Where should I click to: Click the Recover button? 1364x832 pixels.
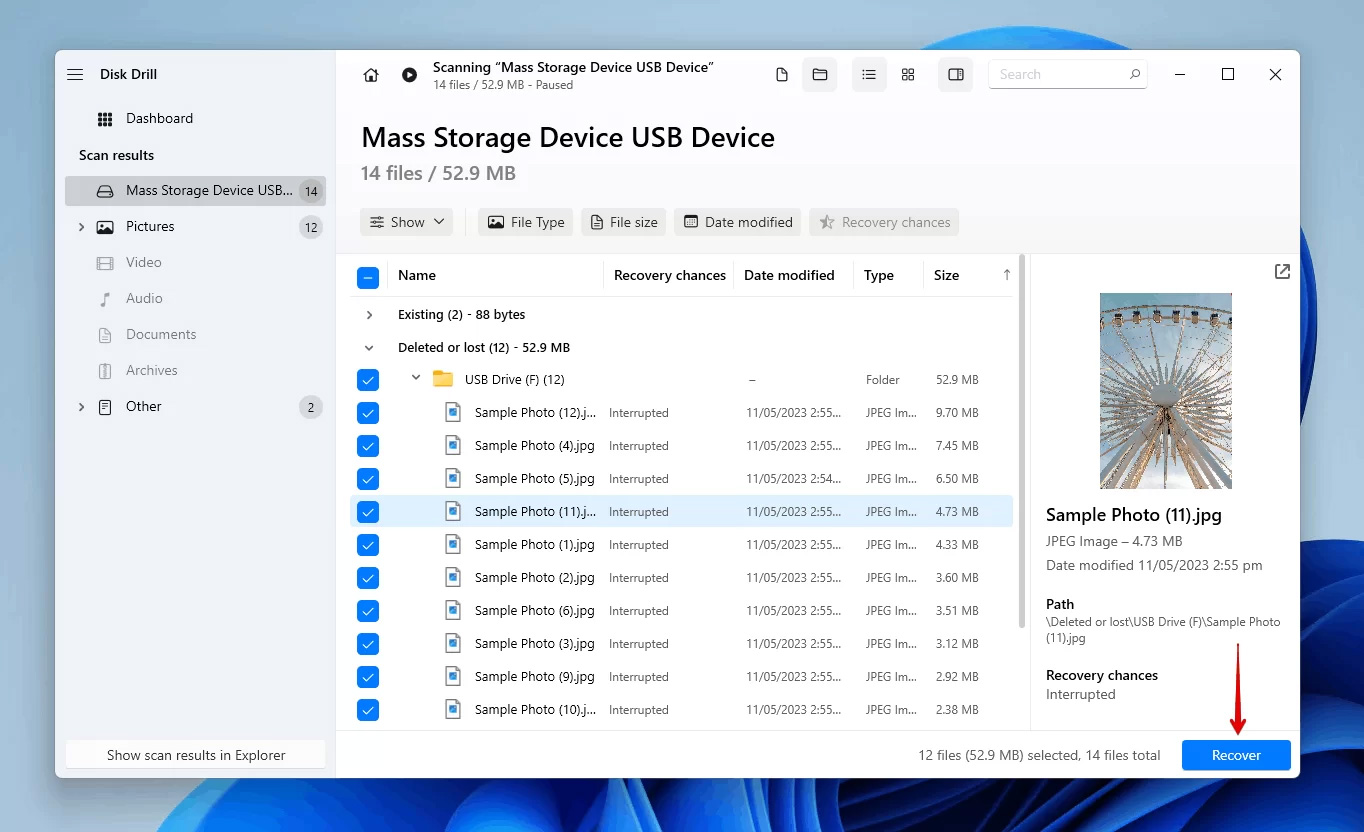[1236, 755]
